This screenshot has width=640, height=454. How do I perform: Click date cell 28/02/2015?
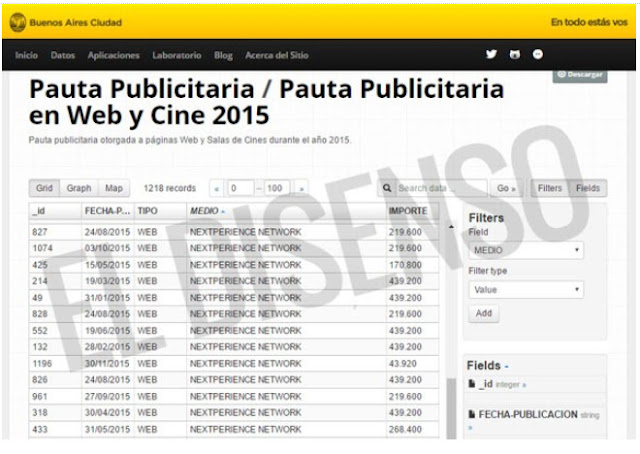pos(107,347)
